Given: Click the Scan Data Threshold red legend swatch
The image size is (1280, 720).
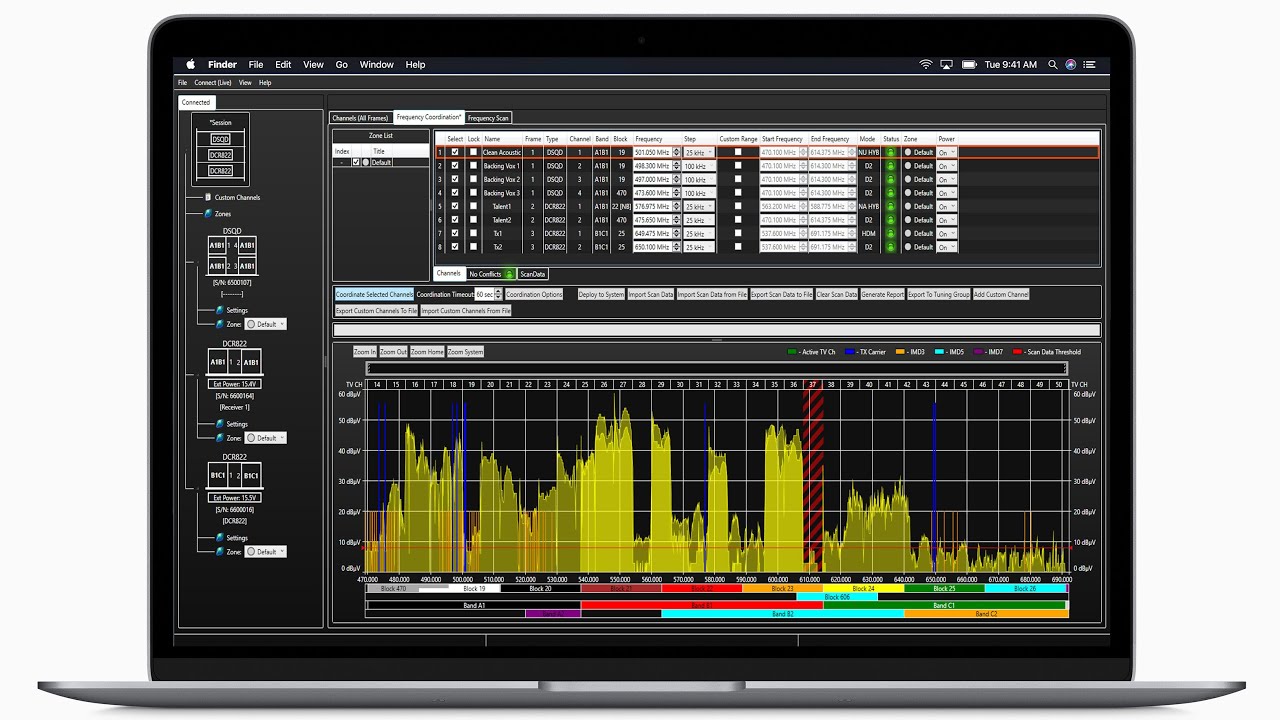Looking at the screenshot, I should point(1018,352).
